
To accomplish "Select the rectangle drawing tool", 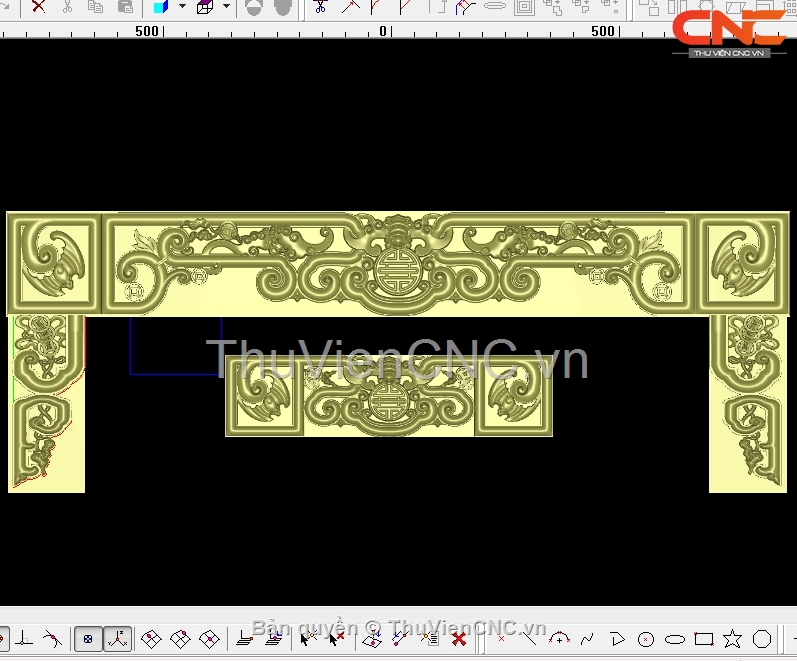I will point(704,638).
